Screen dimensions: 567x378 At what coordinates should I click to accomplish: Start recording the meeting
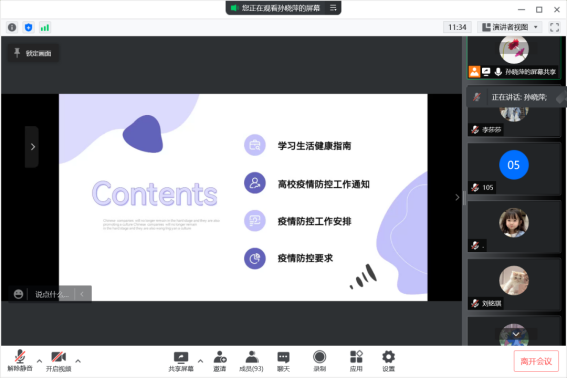(319, 361)
